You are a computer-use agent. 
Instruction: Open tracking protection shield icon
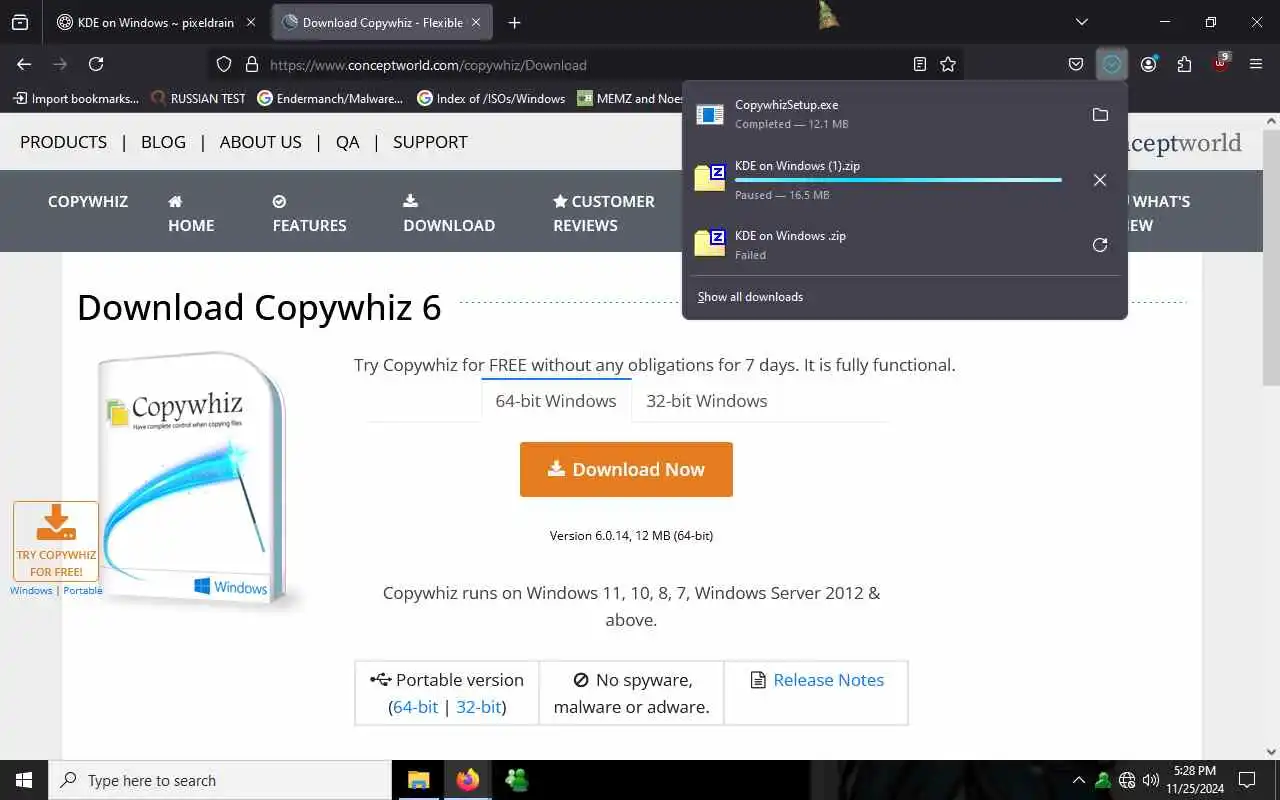tap(224, 64)
